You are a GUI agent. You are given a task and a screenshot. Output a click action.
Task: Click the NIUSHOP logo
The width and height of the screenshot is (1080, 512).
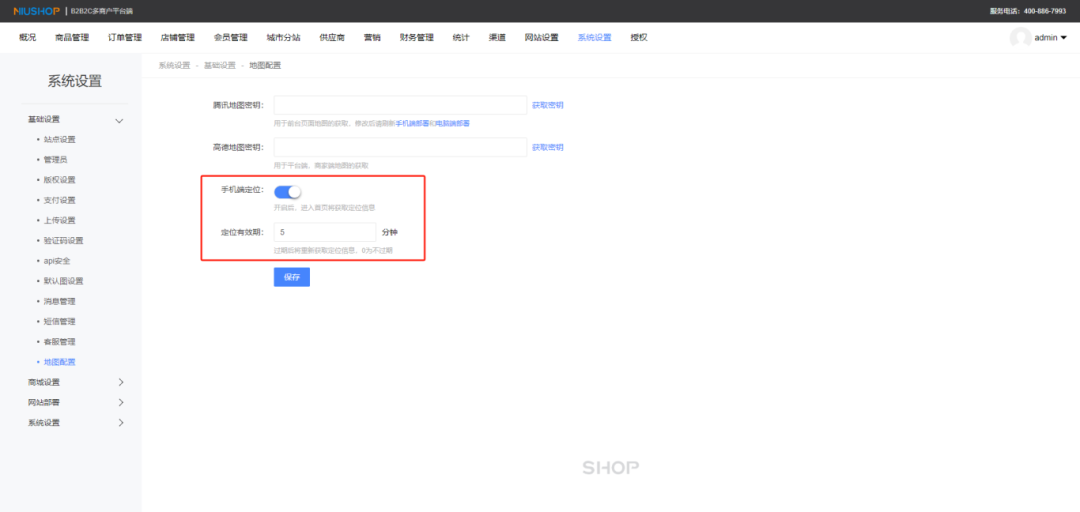pyautogui.click(x=37, y=11)
